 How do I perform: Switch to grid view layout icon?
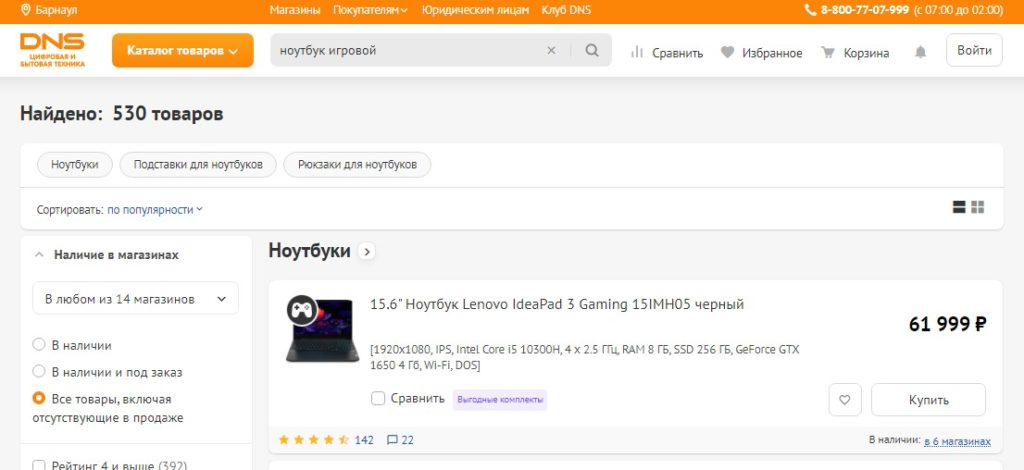tap(978, 207)
